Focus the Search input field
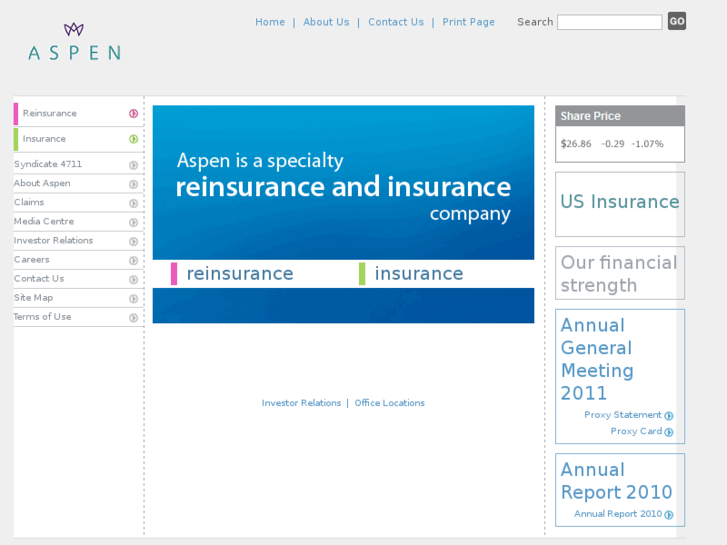Image resolution: width=727 pixels, height=545 pixels. pos(609,22)
